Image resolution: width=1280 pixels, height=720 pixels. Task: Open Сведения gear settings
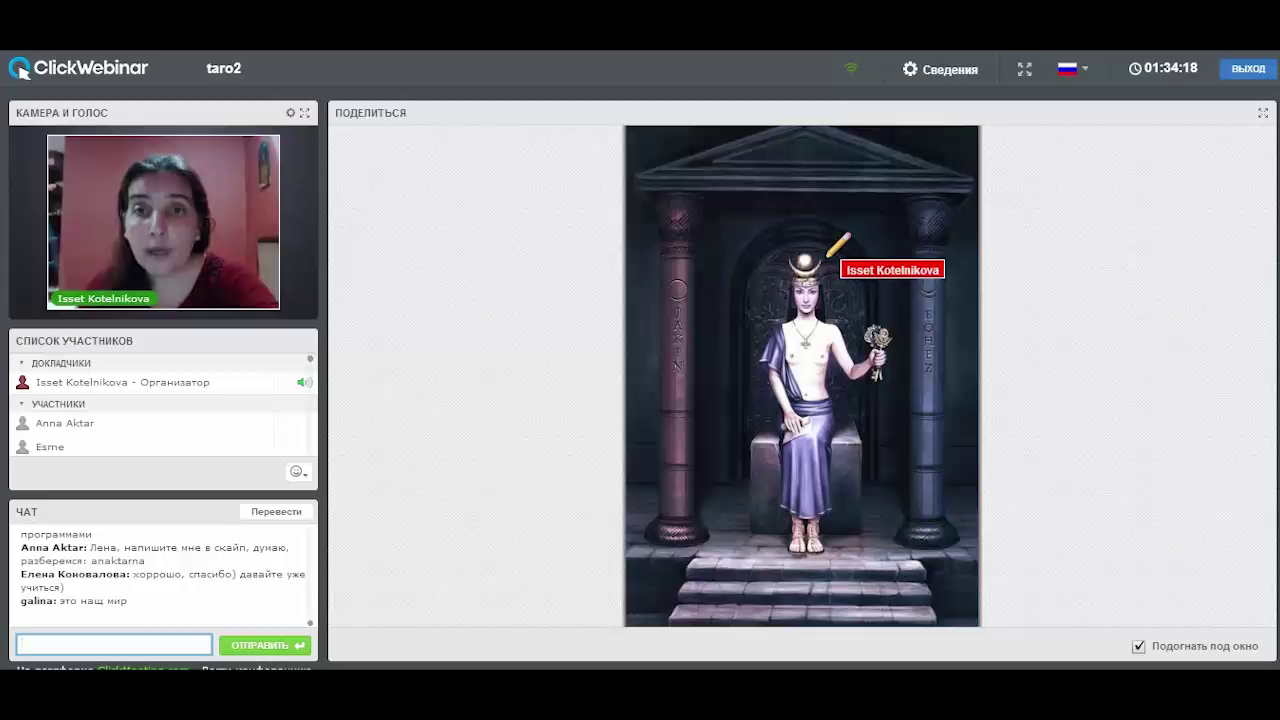point(940,69)
